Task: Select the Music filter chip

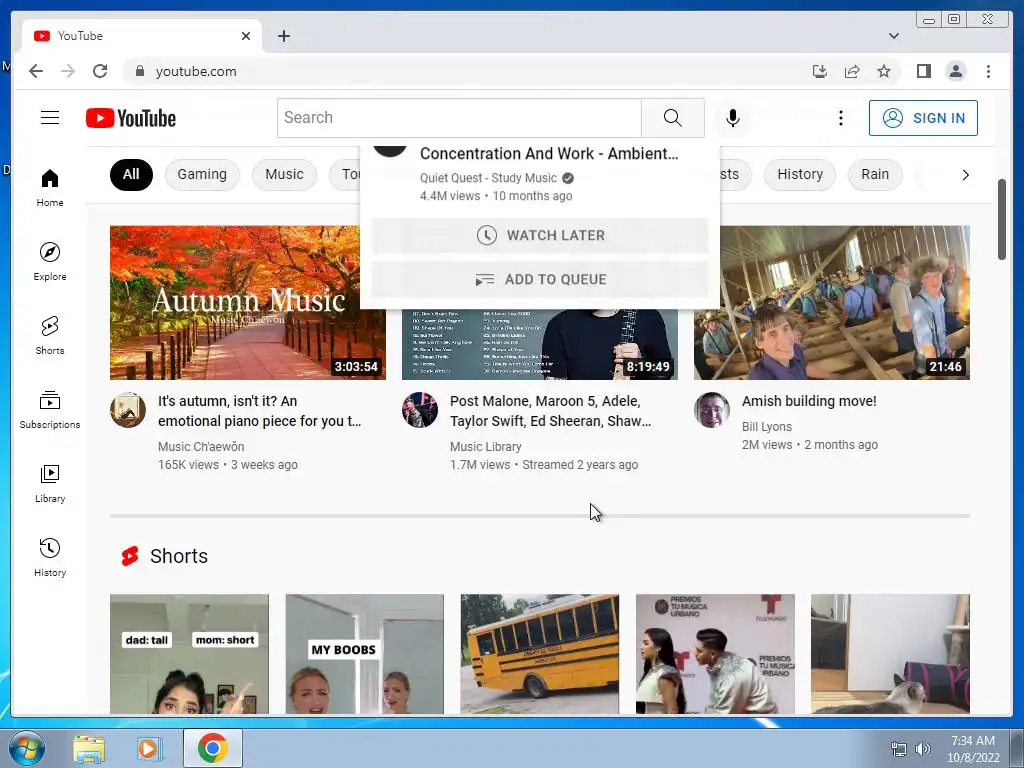Action: 284,174
